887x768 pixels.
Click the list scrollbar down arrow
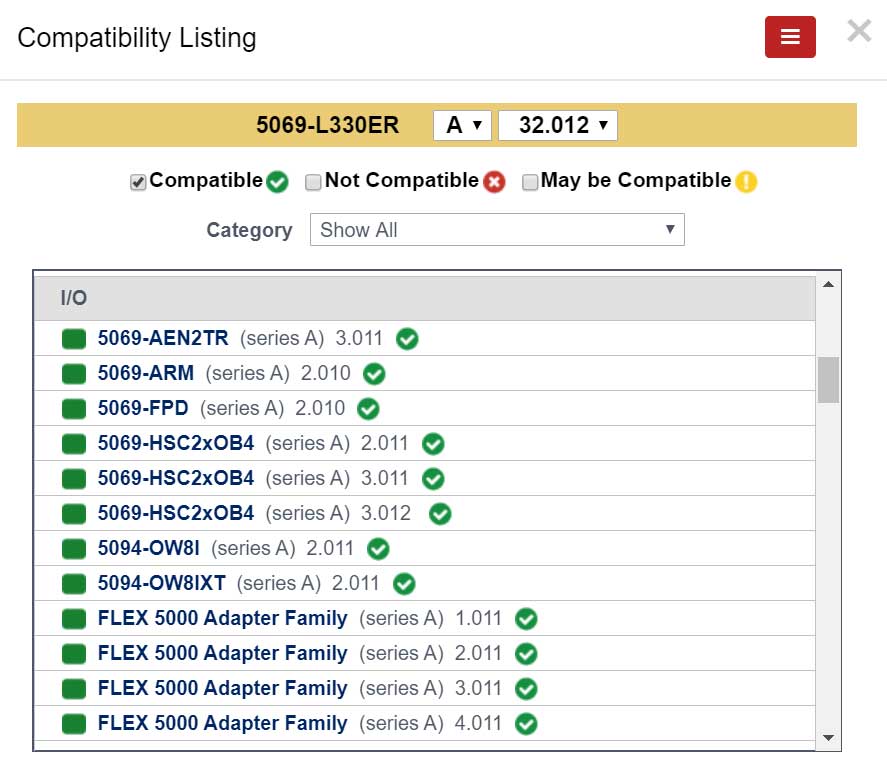point(828,737)
